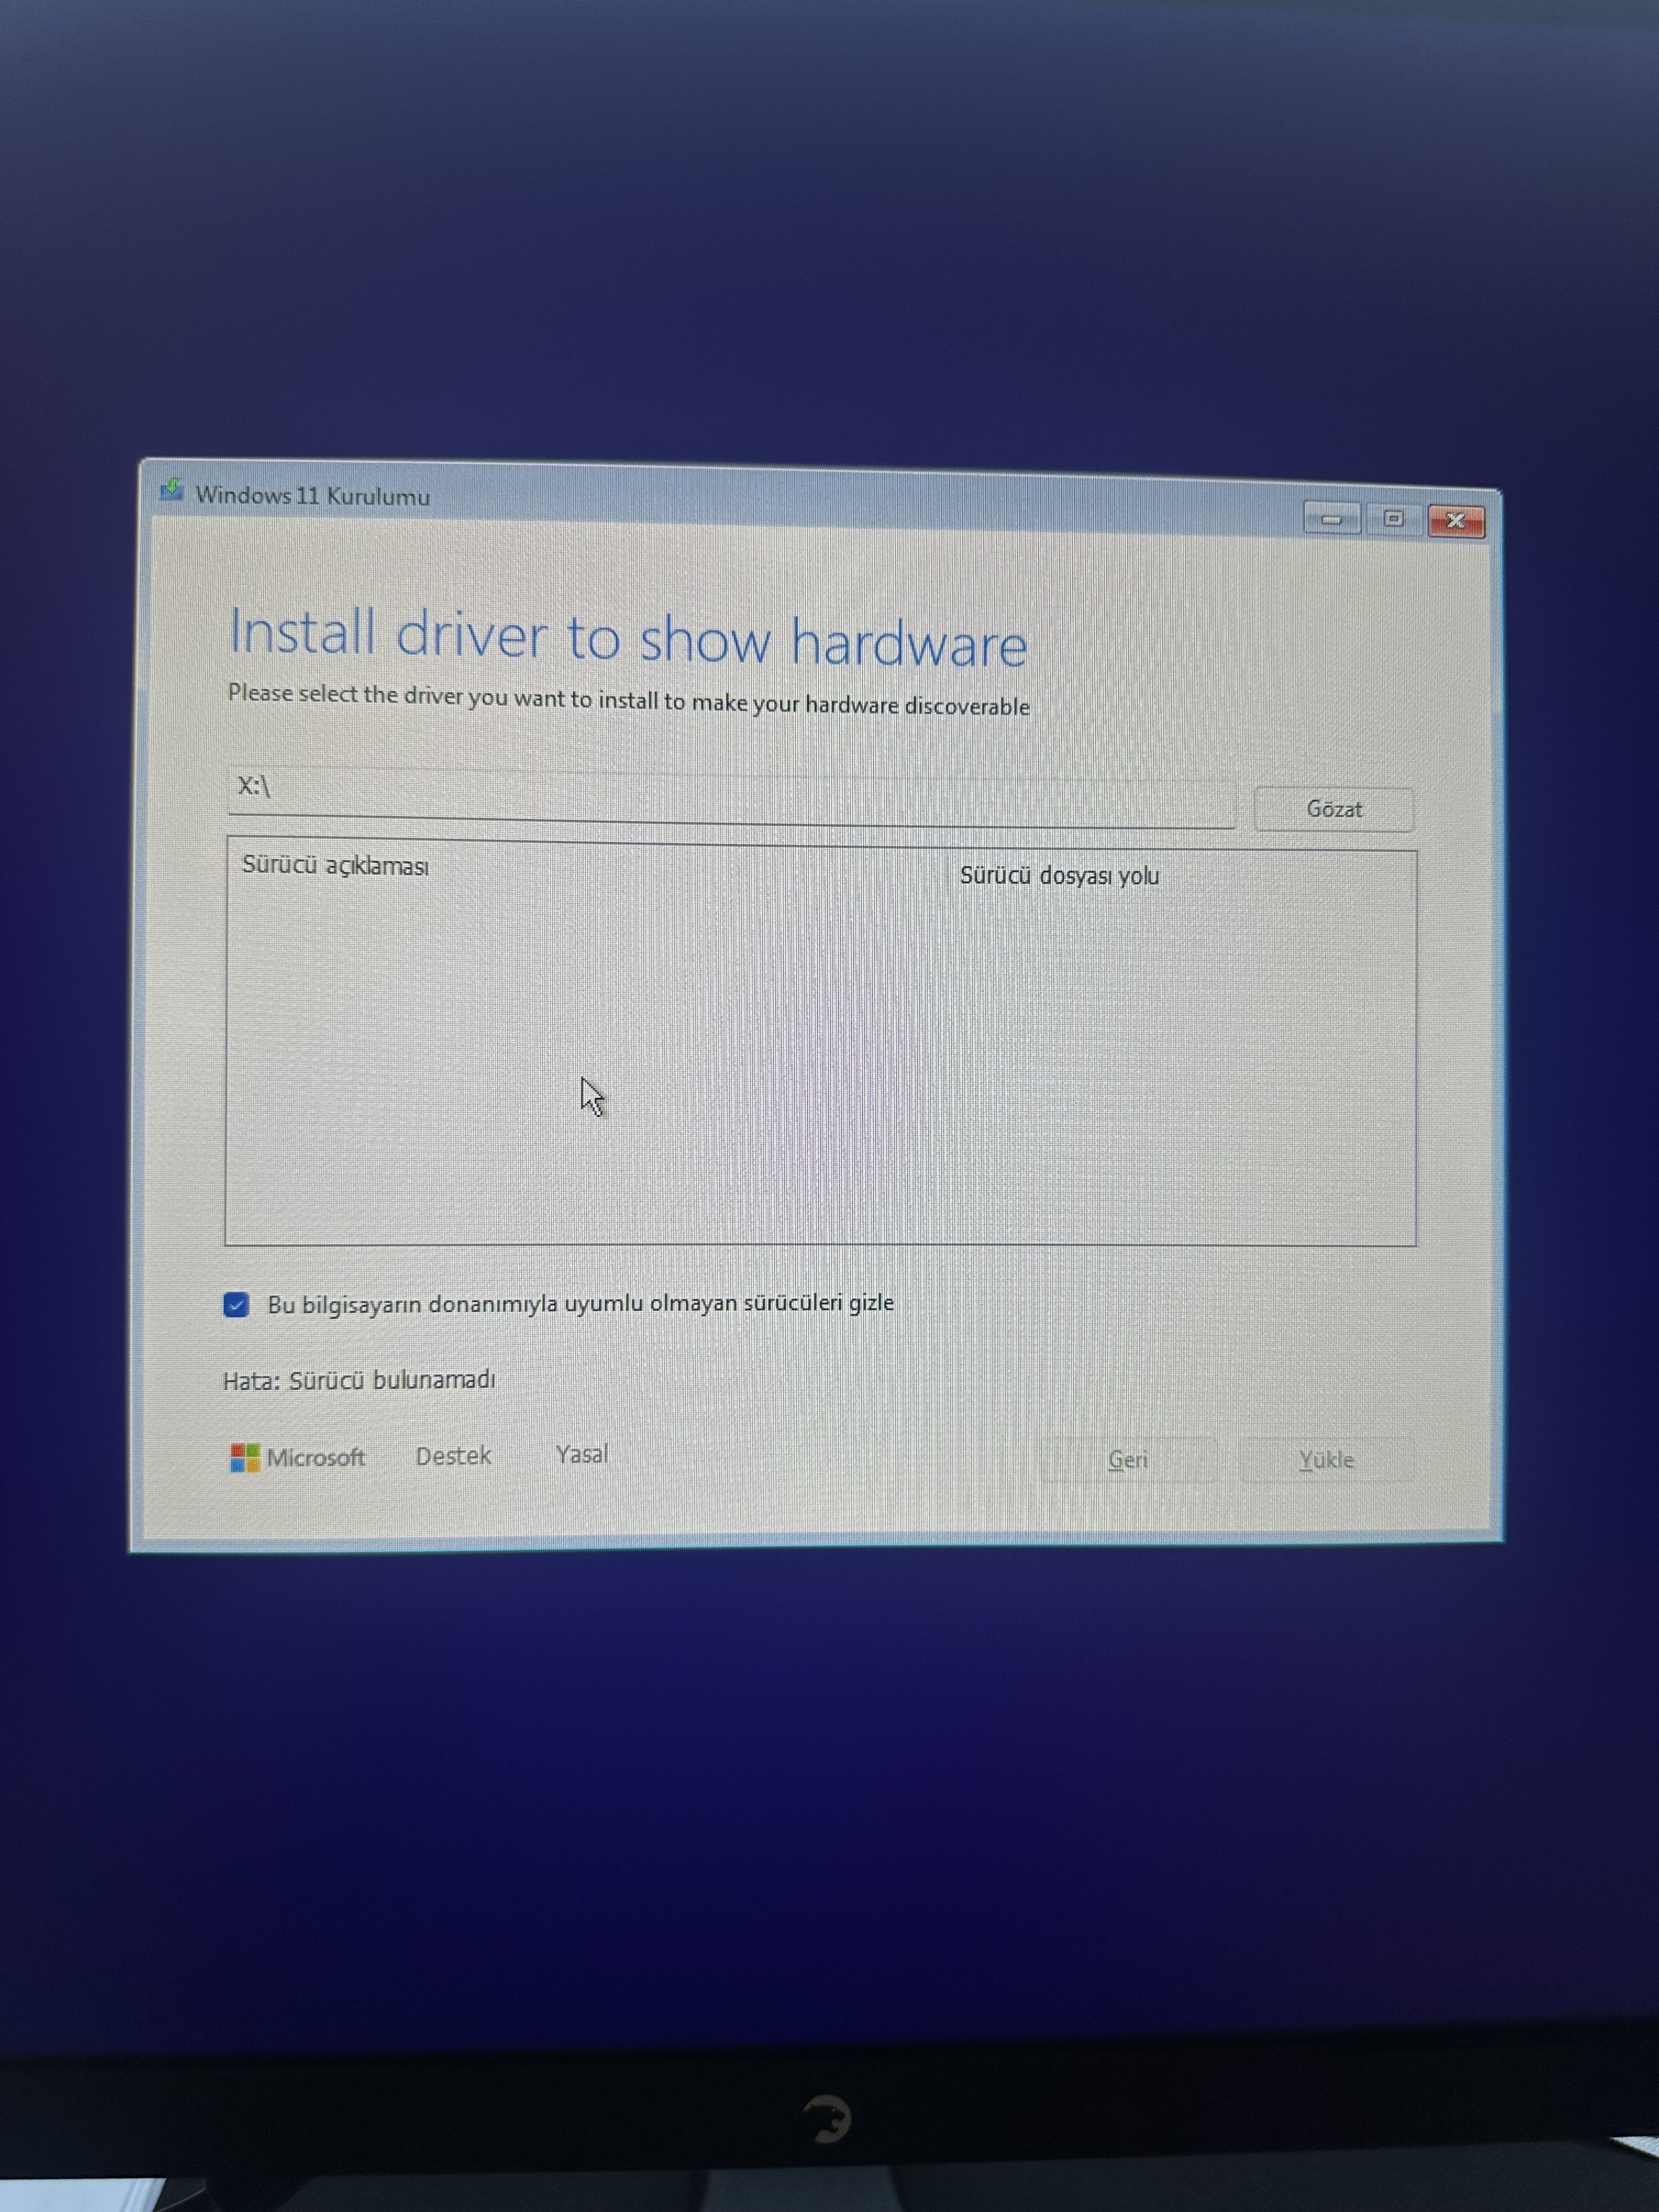Maximize the Windows 11 Kurulumu window
The image size is (1659, 2212).
coord(1393,518)
